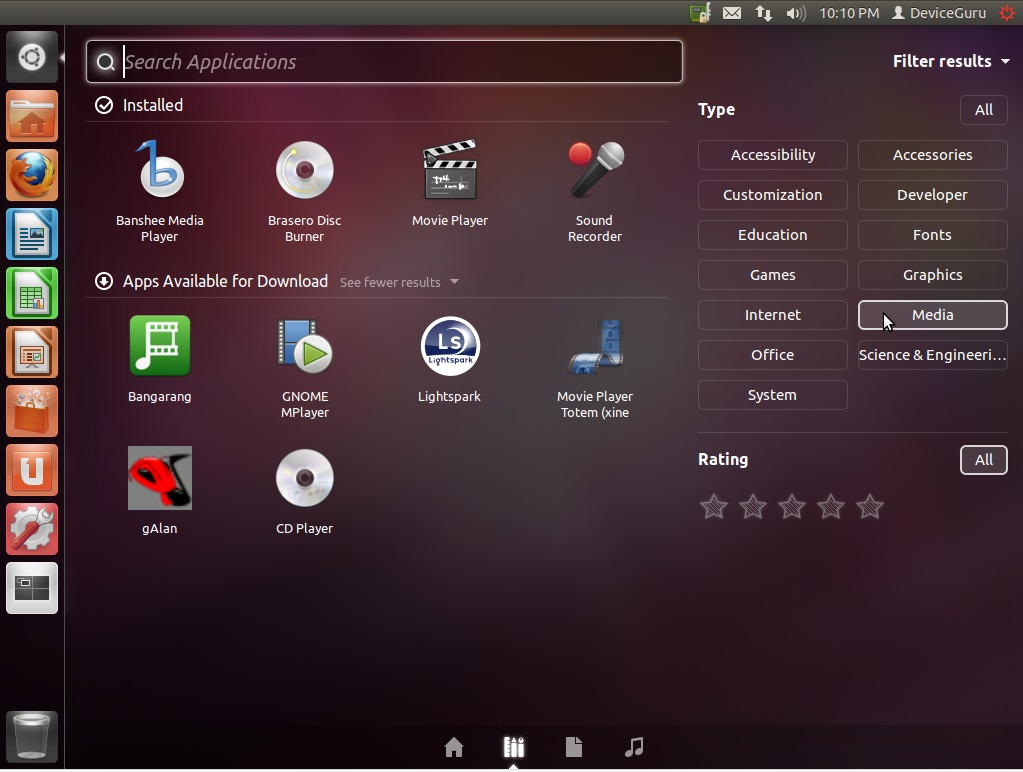Click the battery/network status indicator
Screen dimensions: 1023x772
coord(700,13)
